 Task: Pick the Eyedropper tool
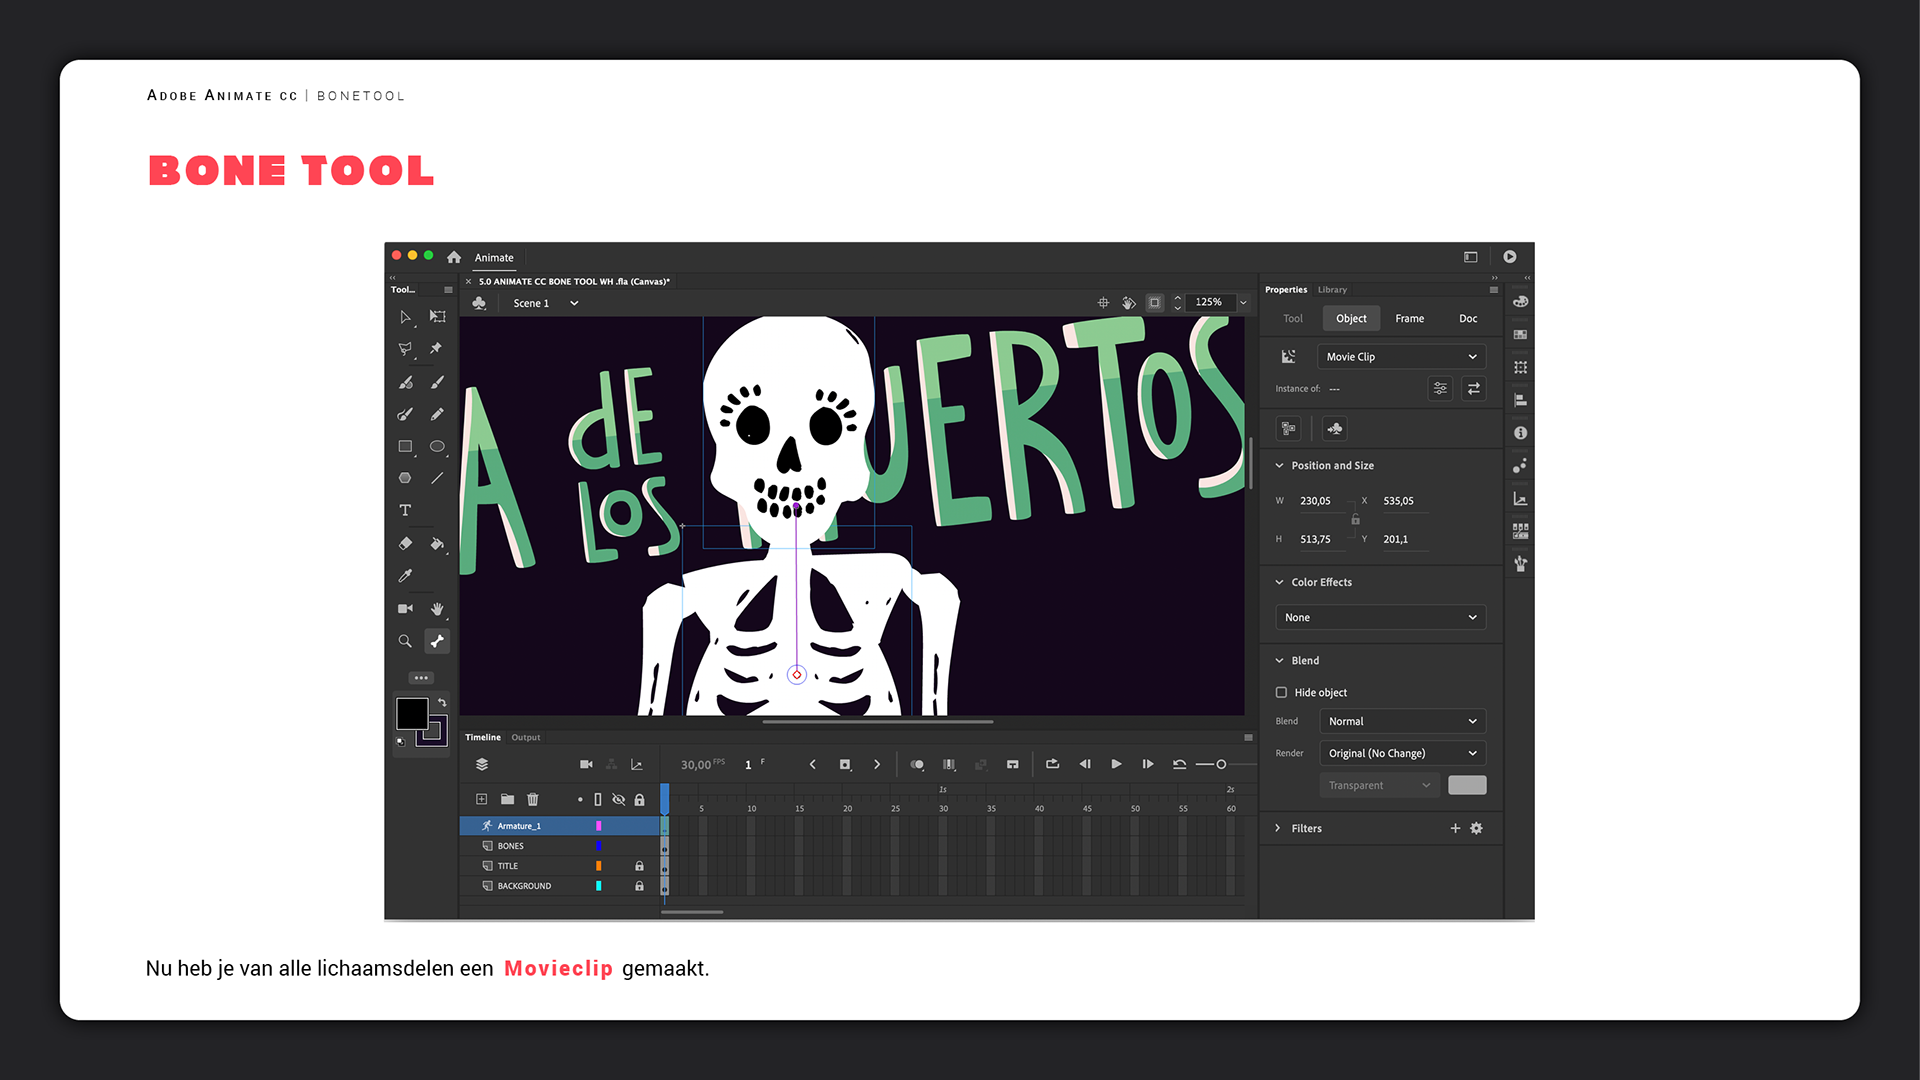pos(405,576)
